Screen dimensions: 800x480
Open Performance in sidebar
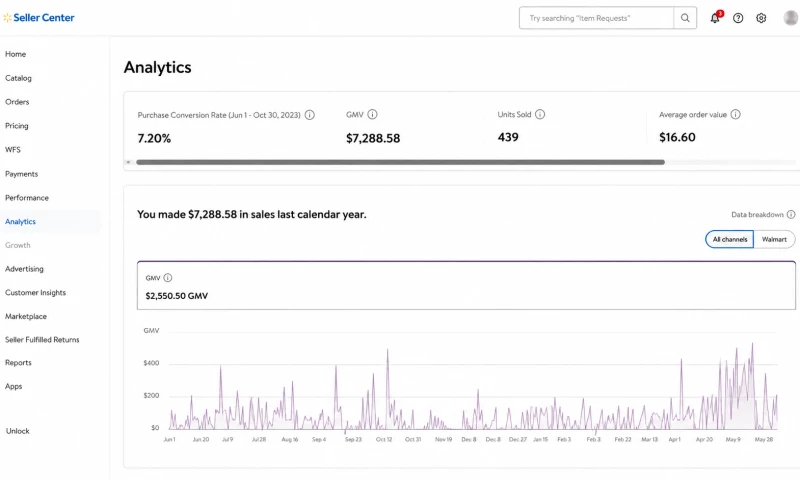[x=27, y=197]
